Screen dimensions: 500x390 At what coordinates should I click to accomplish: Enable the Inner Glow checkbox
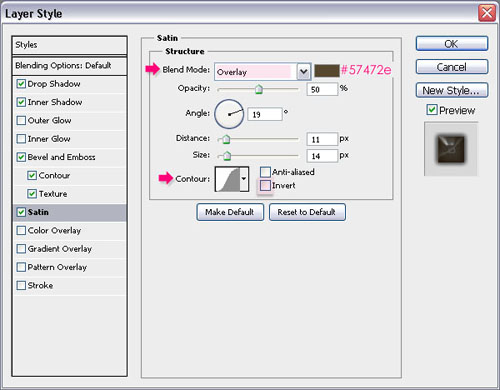pyautogui.click(x=21, y=139)
